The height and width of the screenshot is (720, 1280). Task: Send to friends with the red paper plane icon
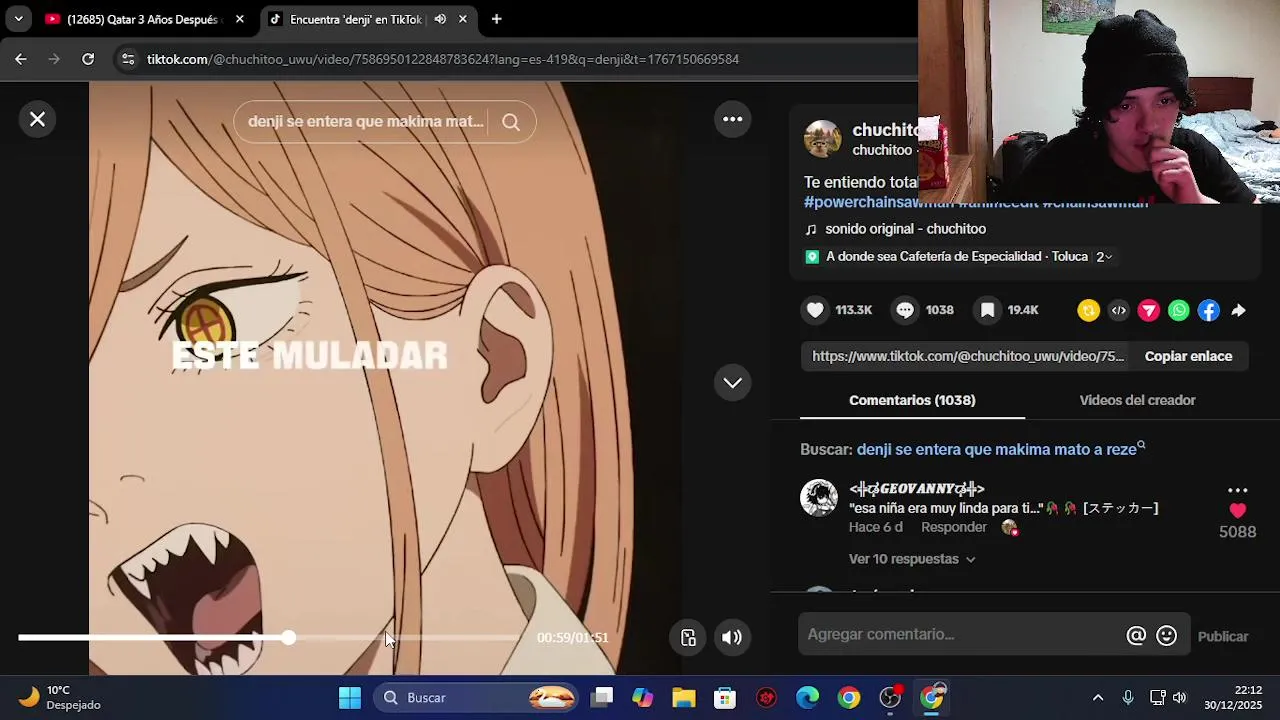(x=1149, y=311)
